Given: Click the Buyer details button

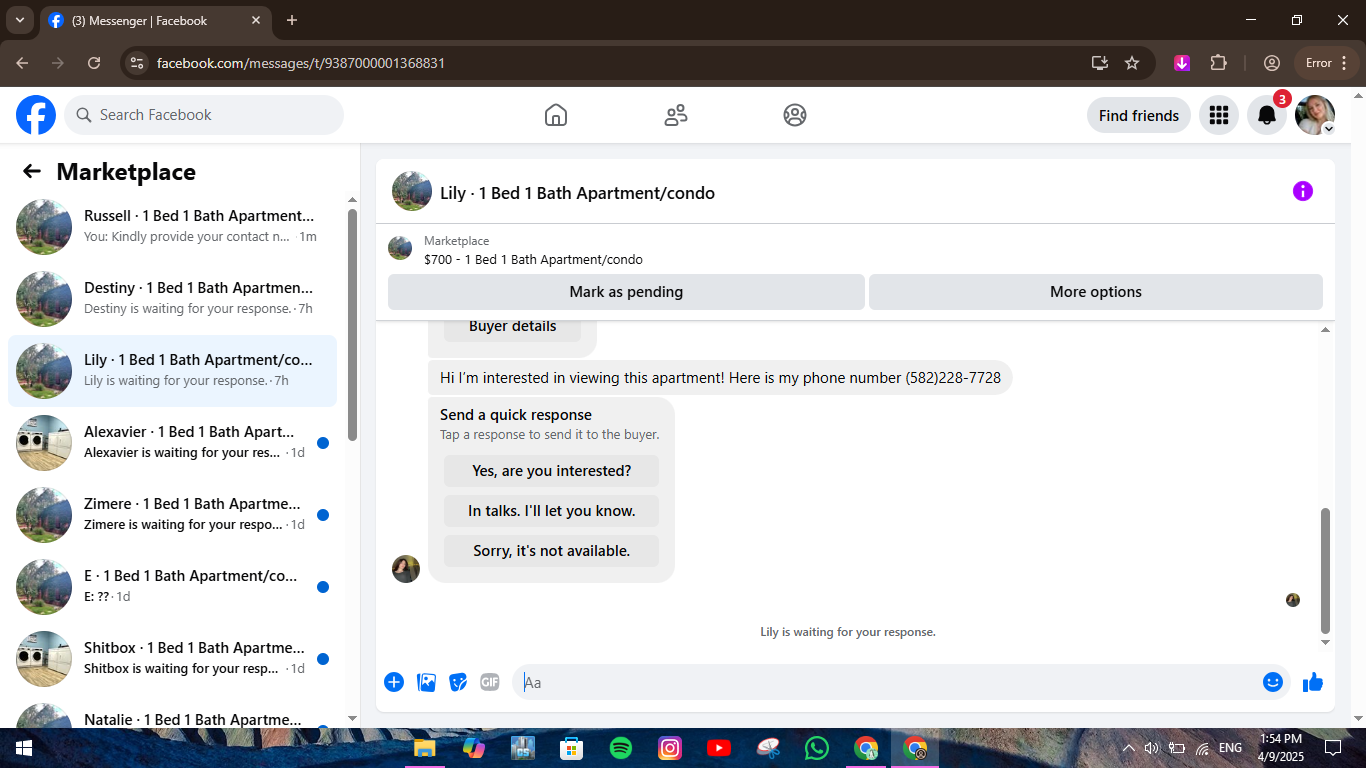Looking at the screenshot, I should click(512, 327).
